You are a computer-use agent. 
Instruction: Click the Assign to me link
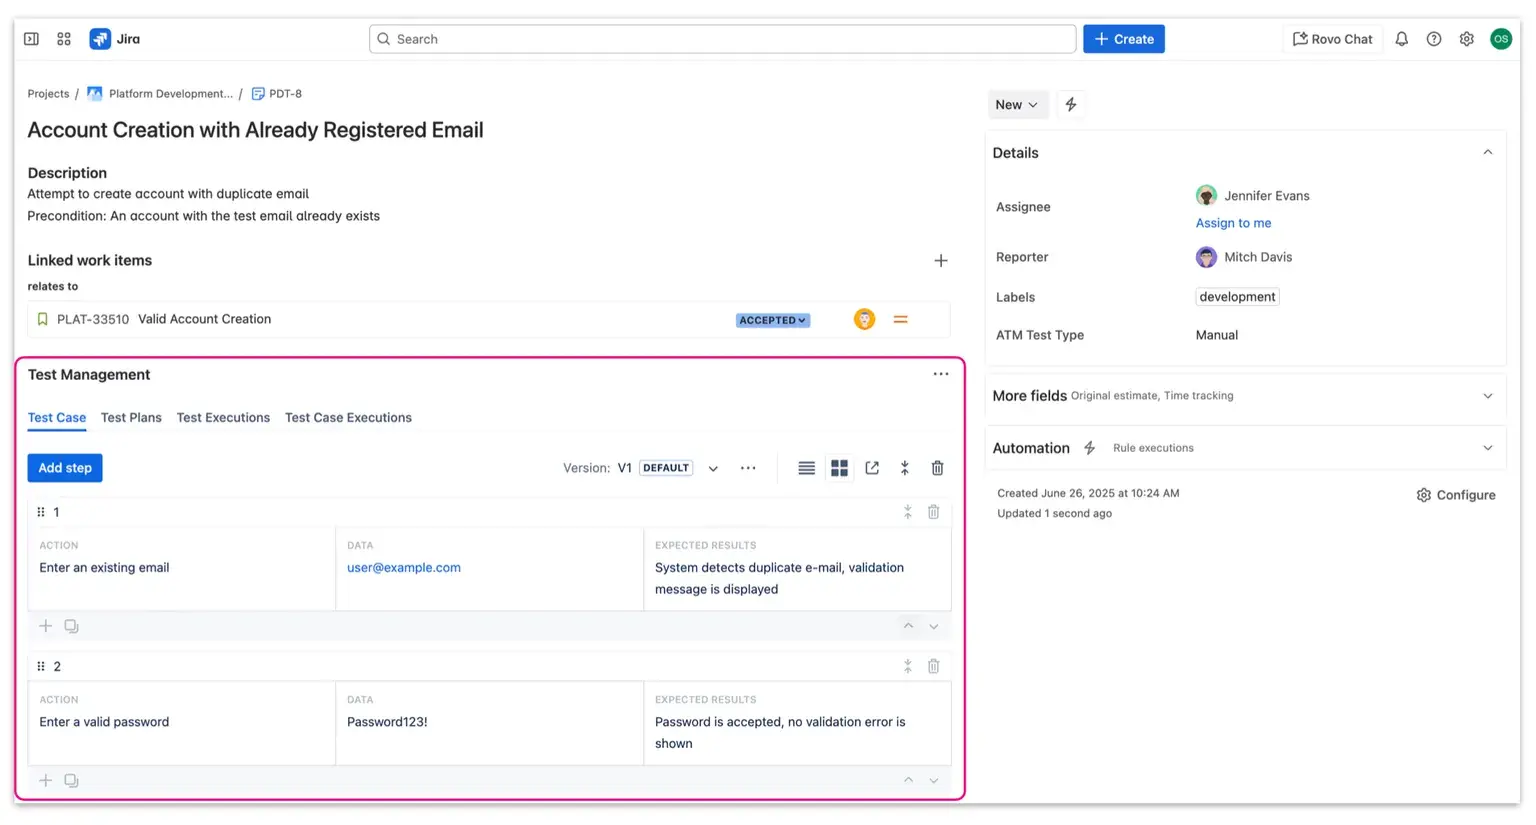coord(1233,222)
